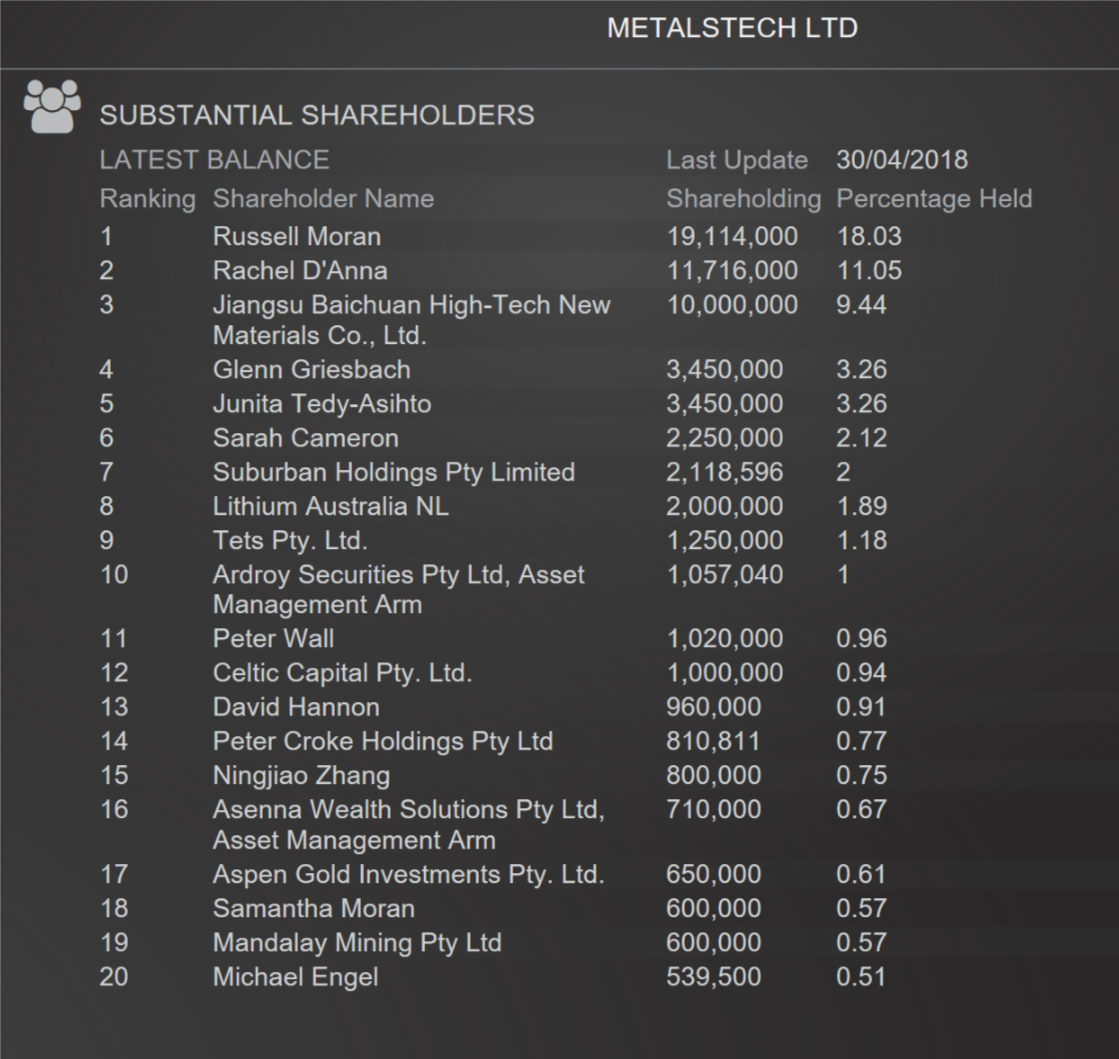Click percentage 9.44
This screenshot has width=1119, height=1059.
(861, 305)
